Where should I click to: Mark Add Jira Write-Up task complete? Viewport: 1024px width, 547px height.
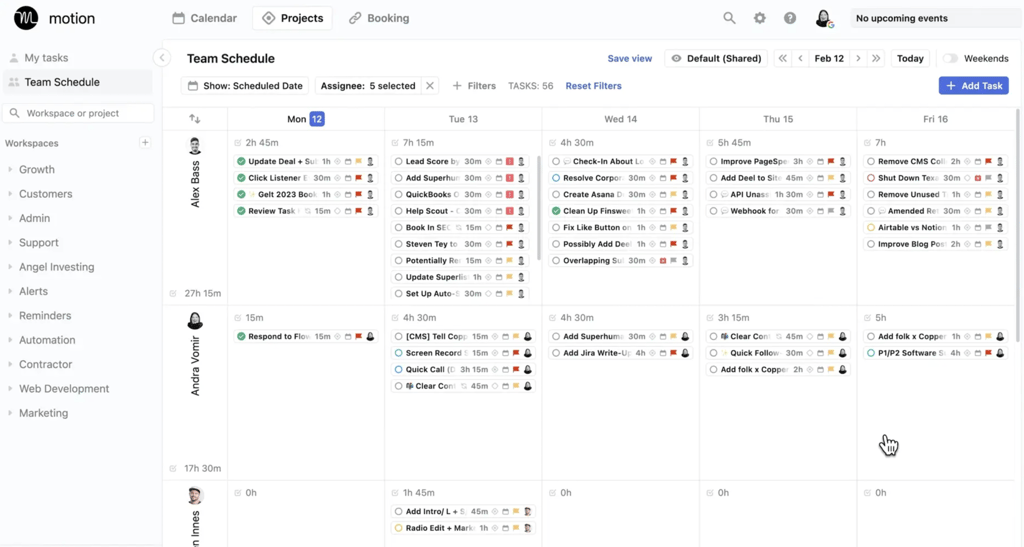tap(556, 352)
